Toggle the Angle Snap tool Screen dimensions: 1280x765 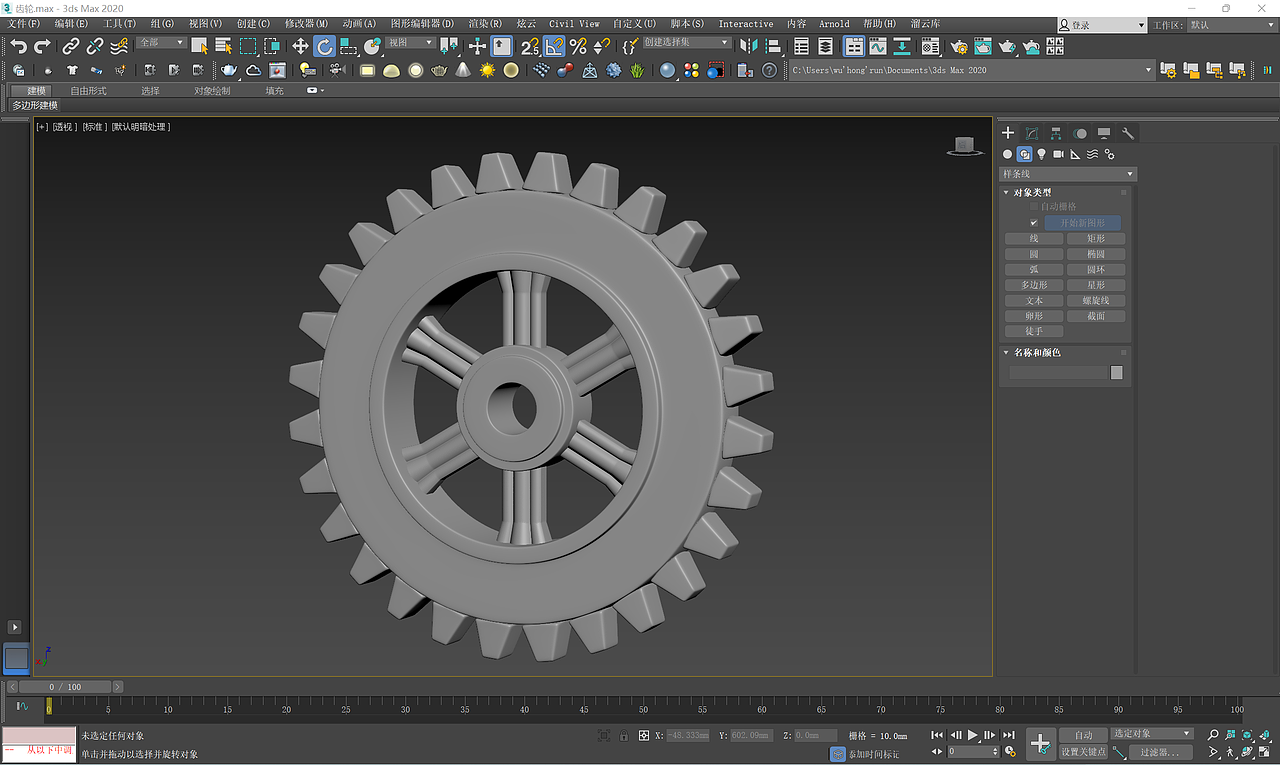click(553, 46)
